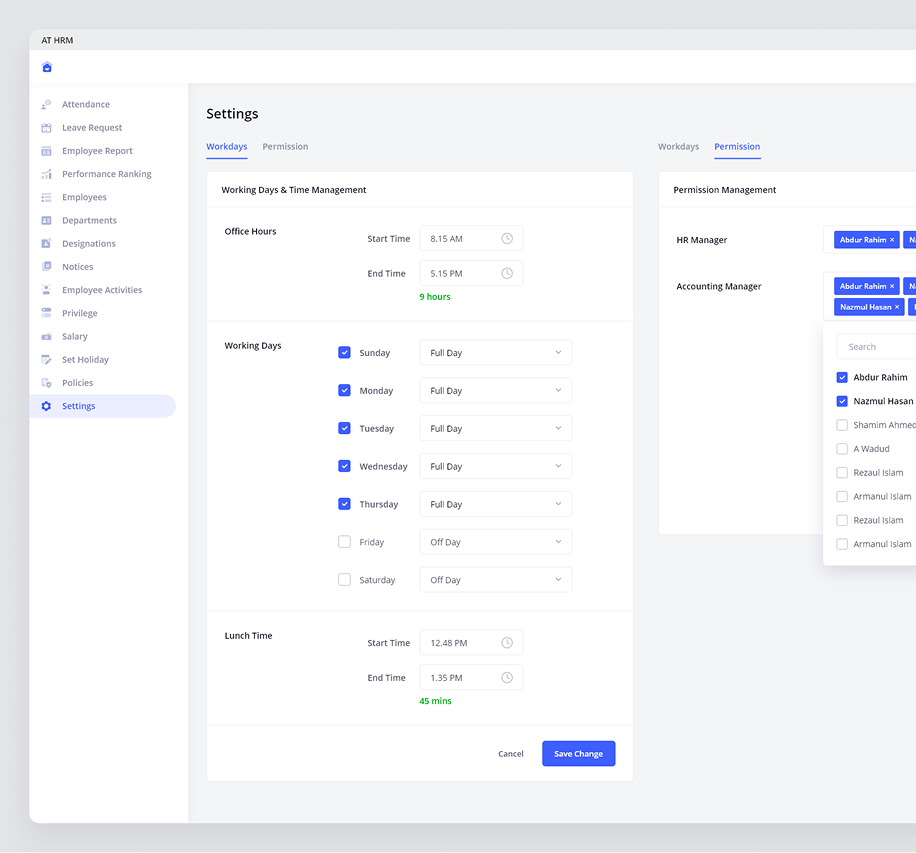The image size is (916, 853).
Task: Click the Lunch End Time 1.35 PM field
Action: pos(471,678)
